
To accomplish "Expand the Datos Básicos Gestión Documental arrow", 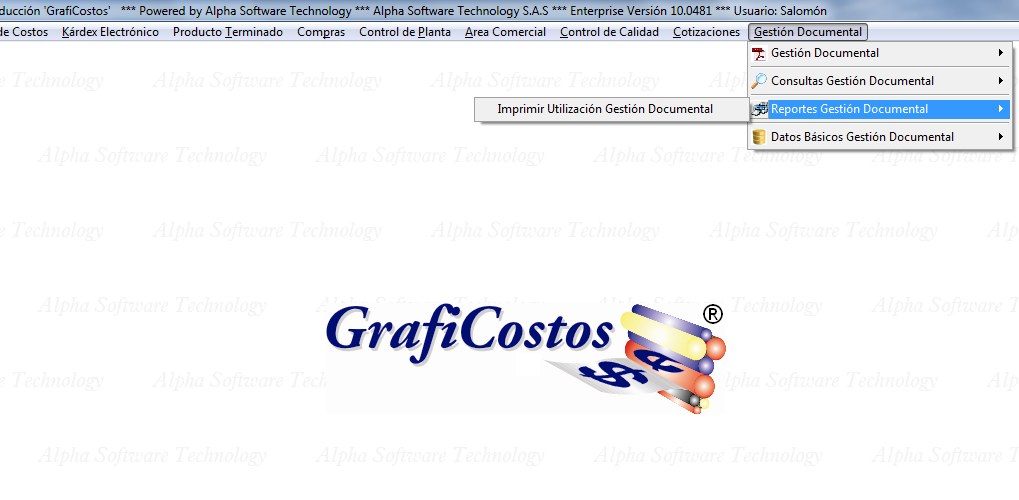I will 1000,137.
